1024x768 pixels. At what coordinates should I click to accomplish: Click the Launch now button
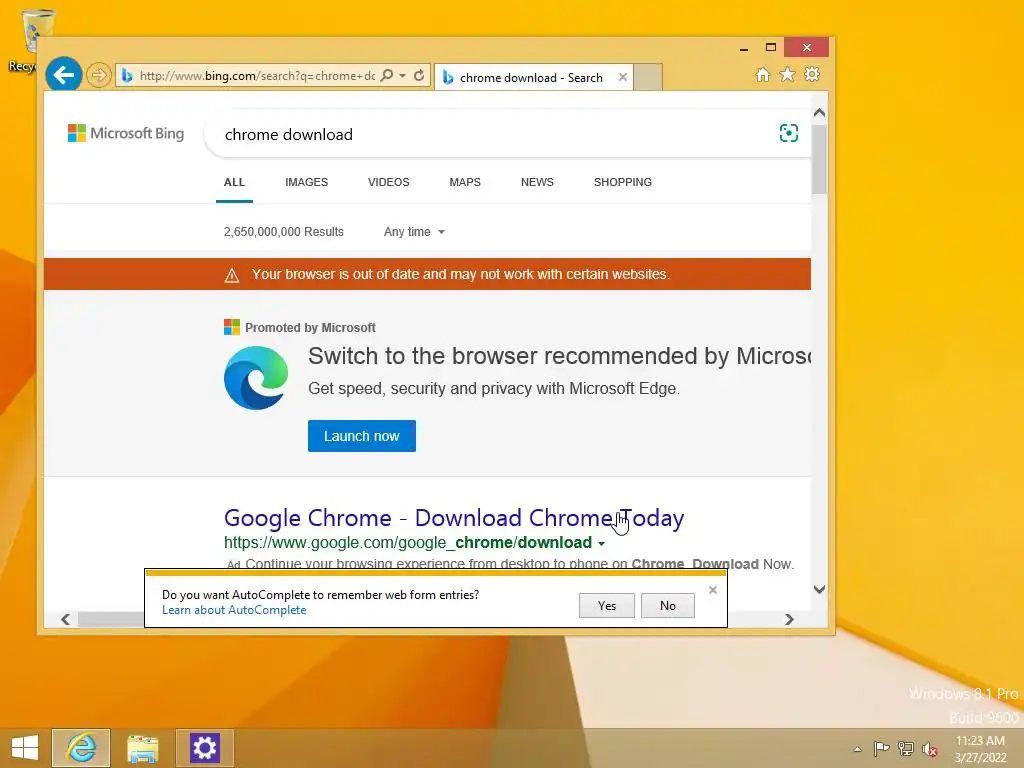click(362, 436)
